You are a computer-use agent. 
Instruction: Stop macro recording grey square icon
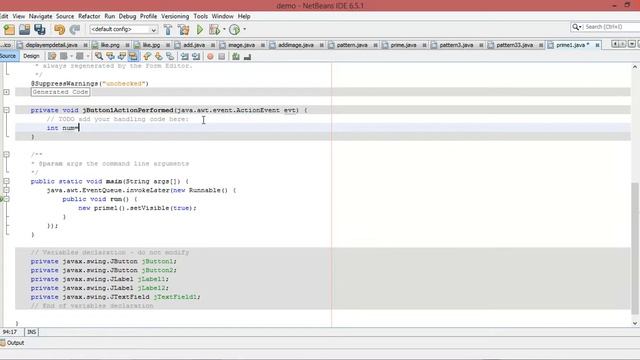coord(222,56)
